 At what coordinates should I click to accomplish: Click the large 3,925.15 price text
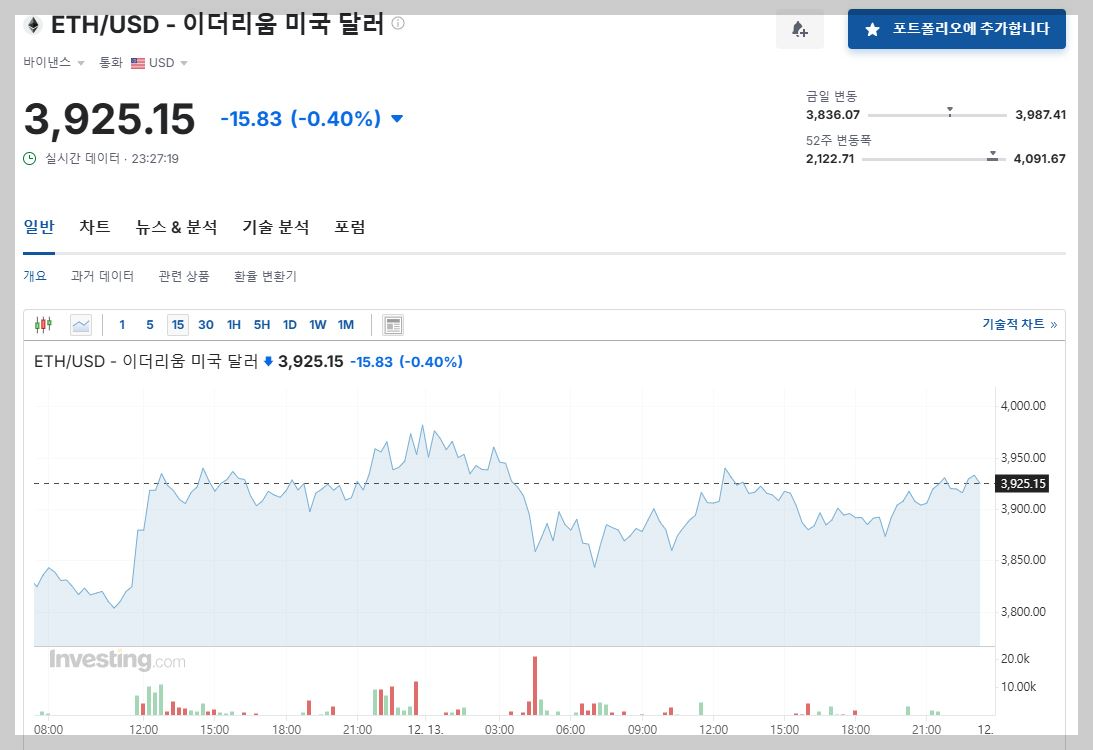point(109,119)
